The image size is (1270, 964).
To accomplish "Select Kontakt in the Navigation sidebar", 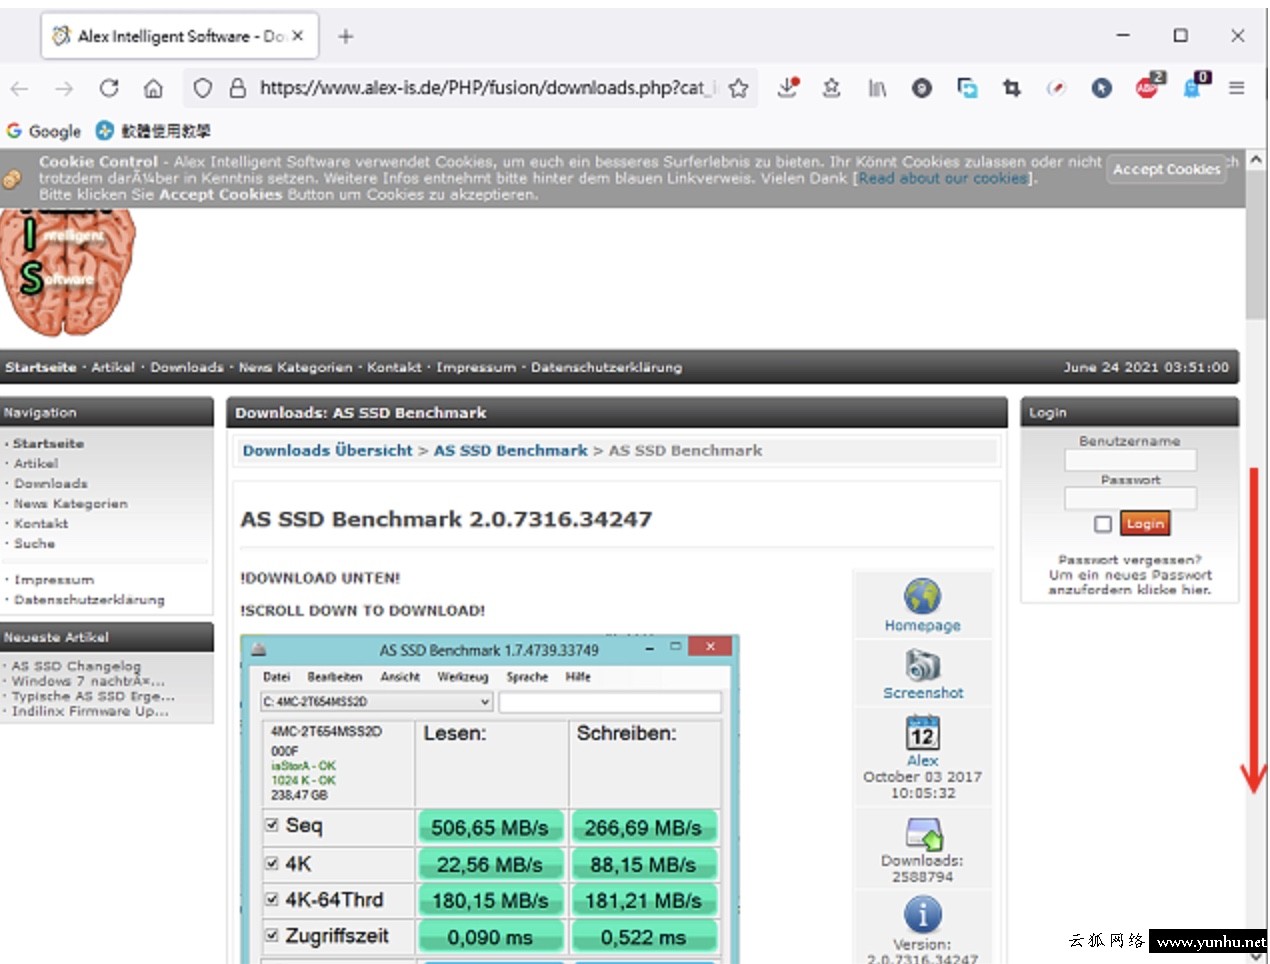I will (41, 523).
